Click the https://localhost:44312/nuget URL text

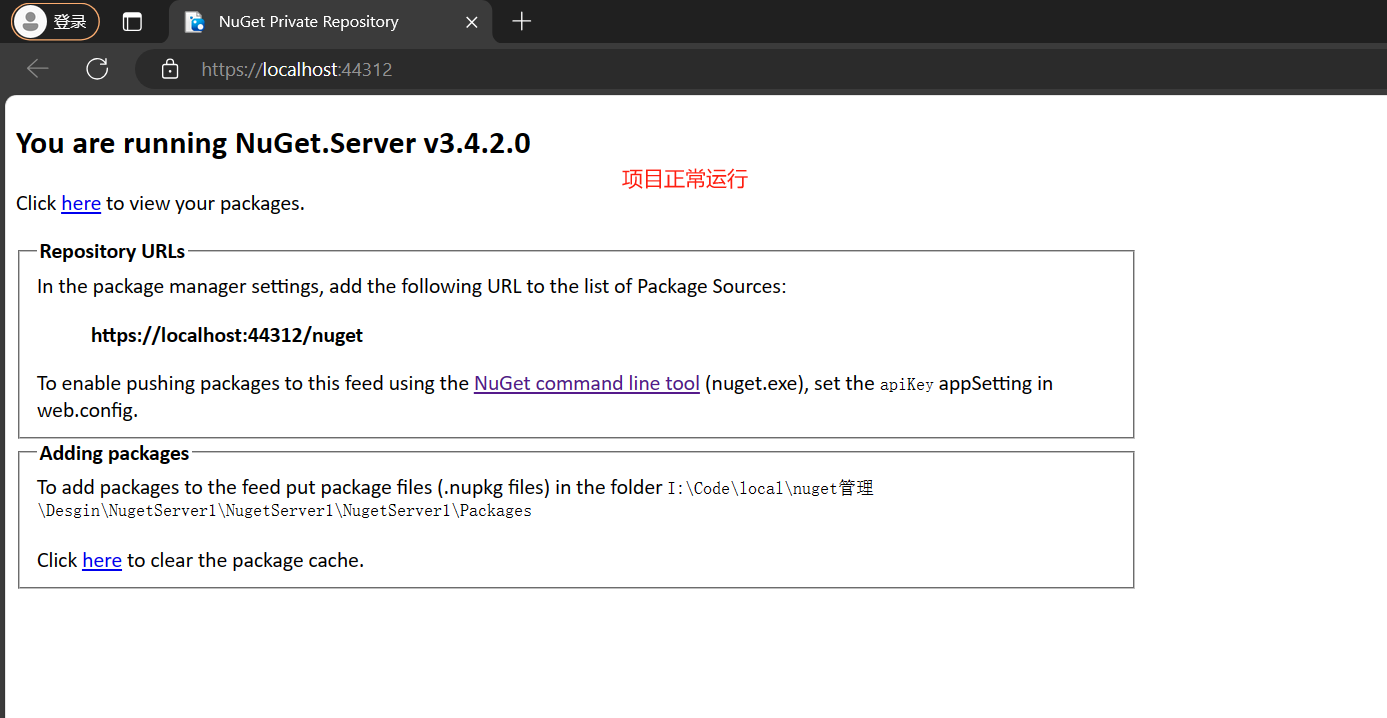coord(227,335)
